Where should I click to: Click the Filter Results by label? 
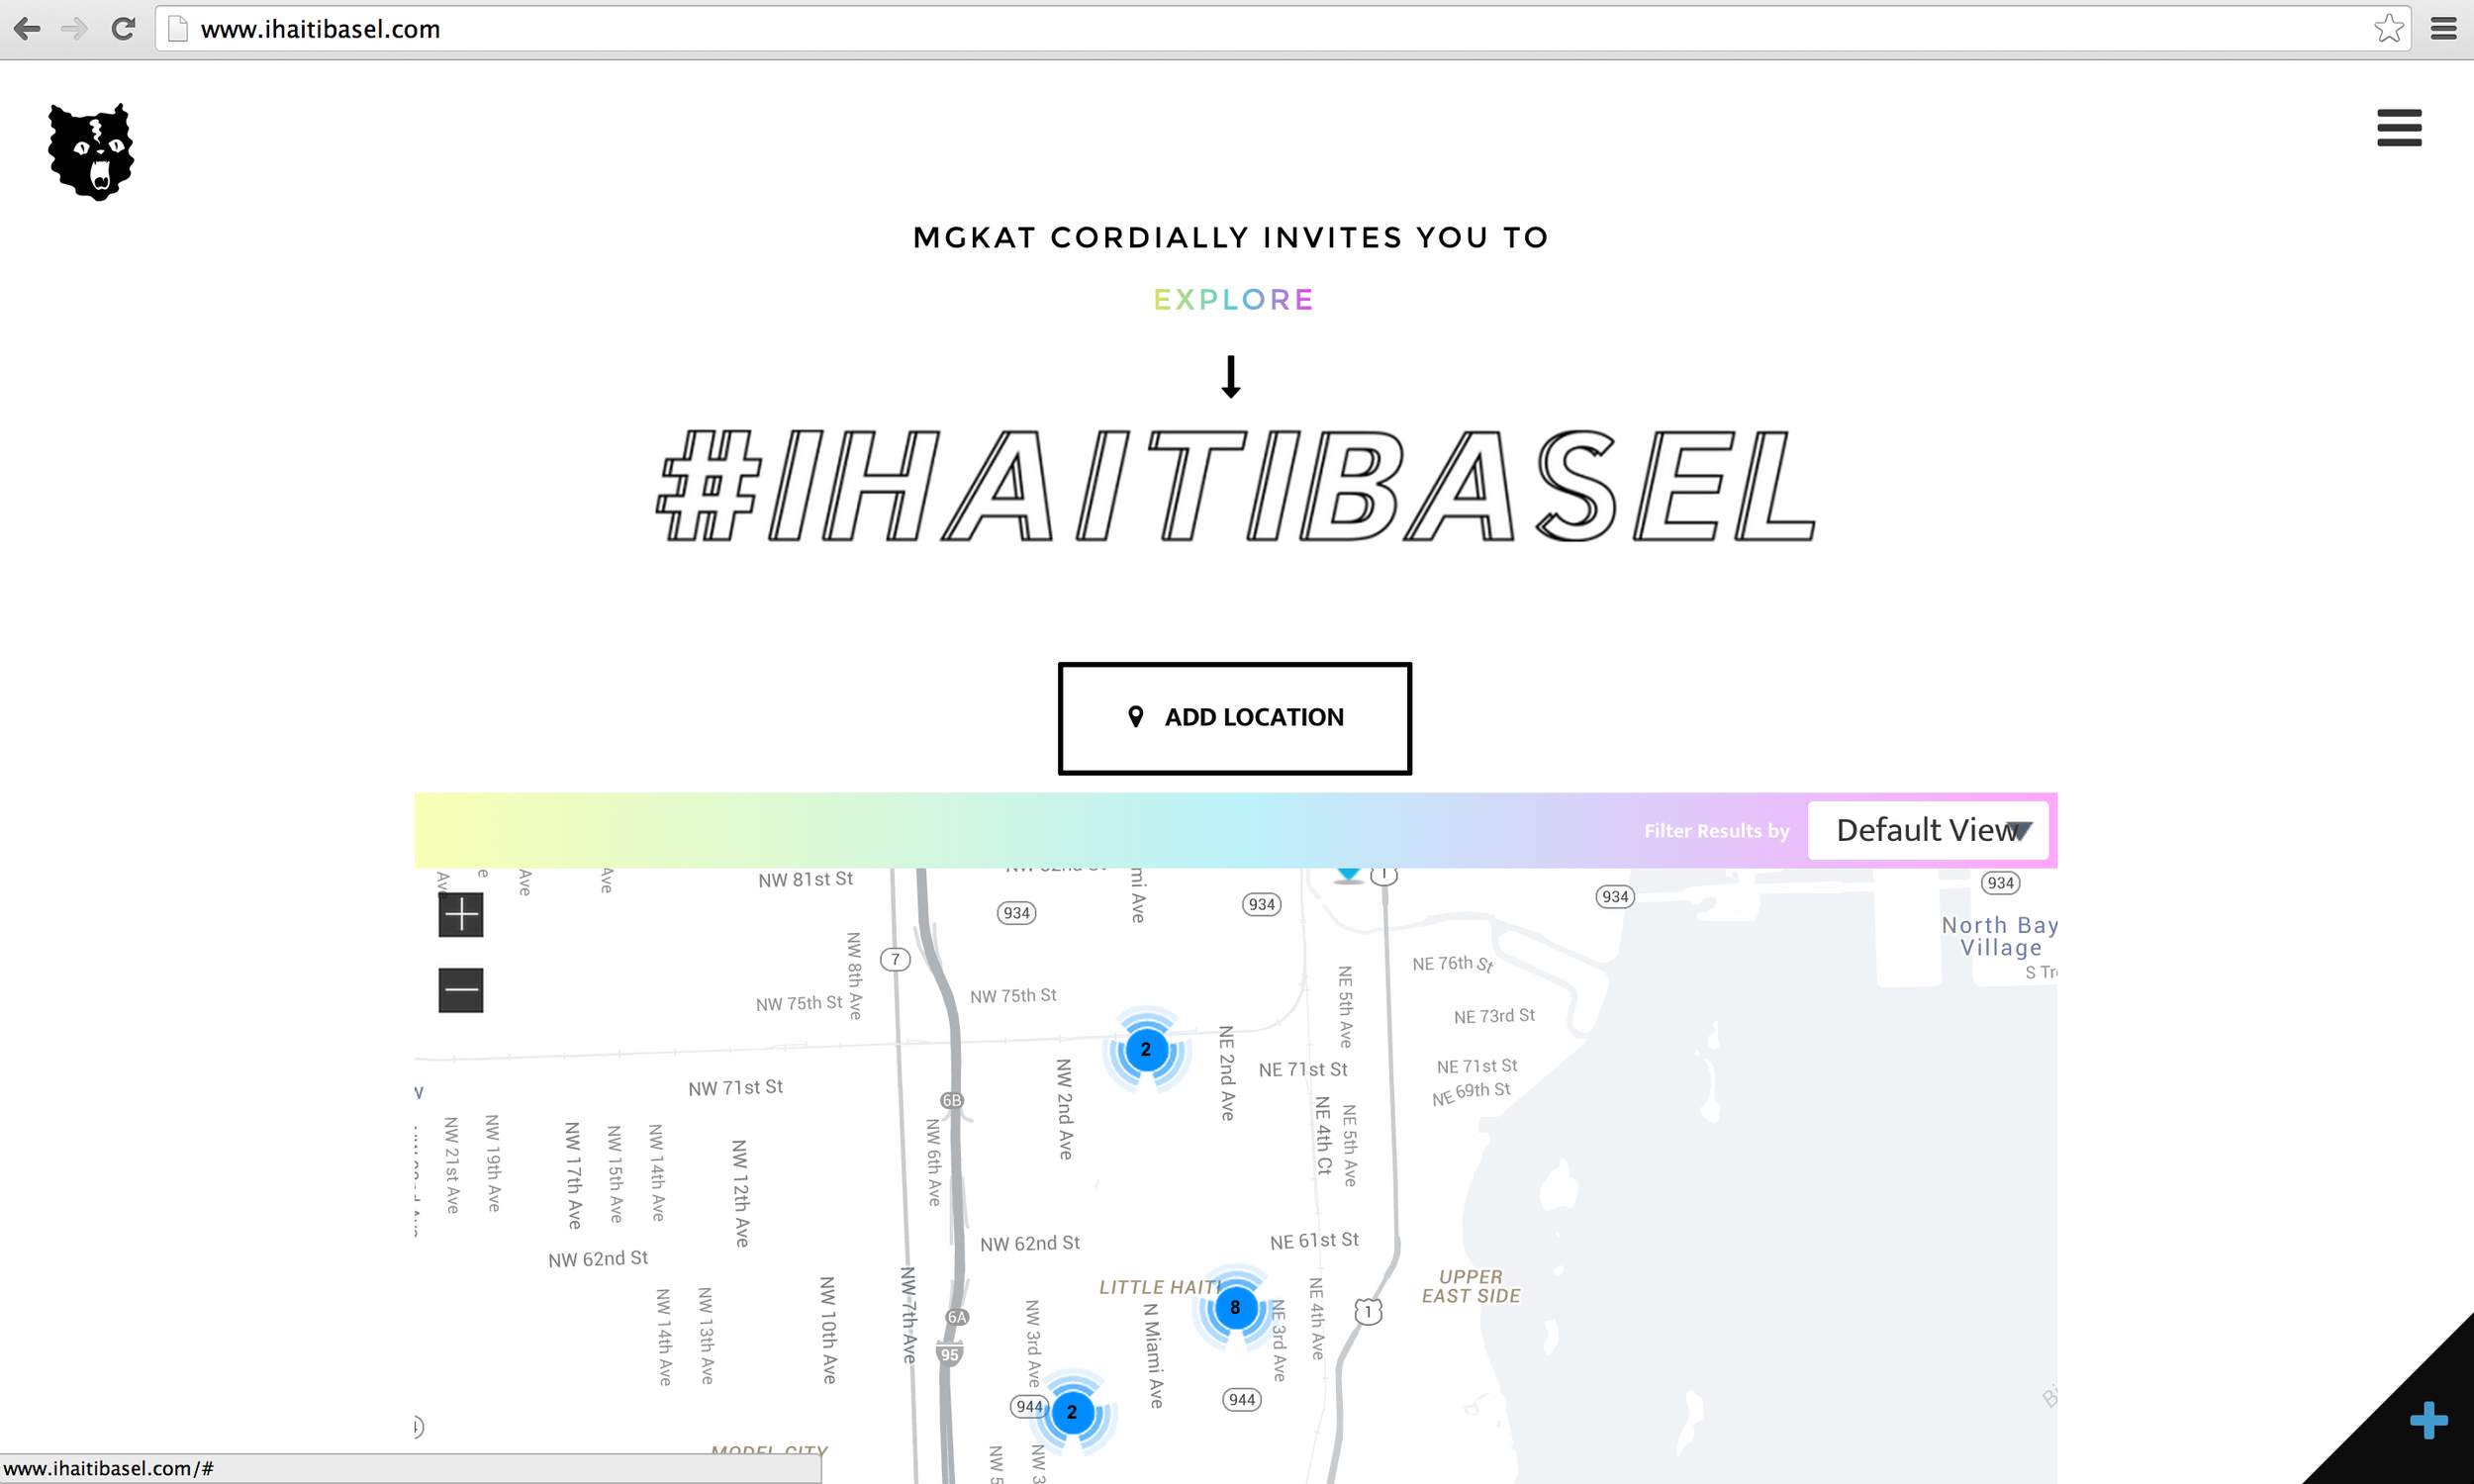point(1717,831)
